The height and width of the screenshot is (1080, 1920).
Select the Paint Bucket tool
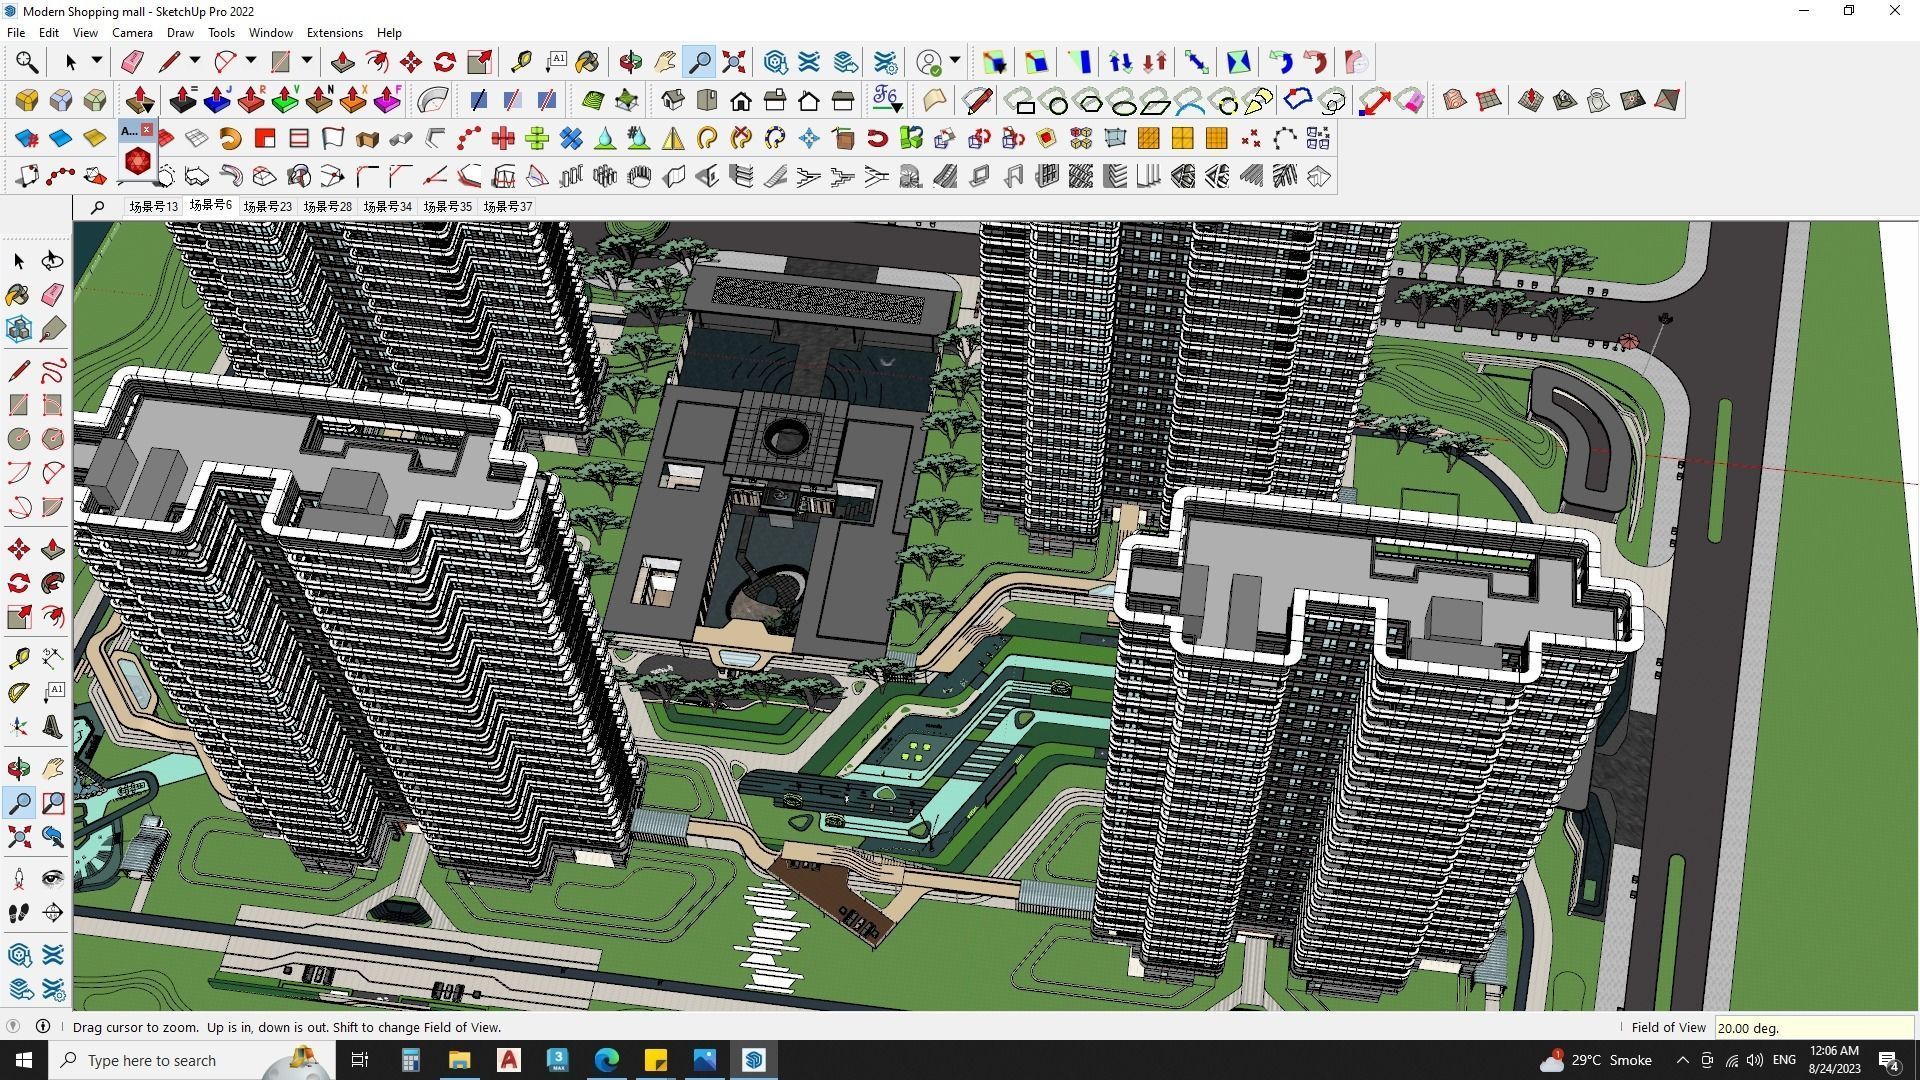(588, 62)
